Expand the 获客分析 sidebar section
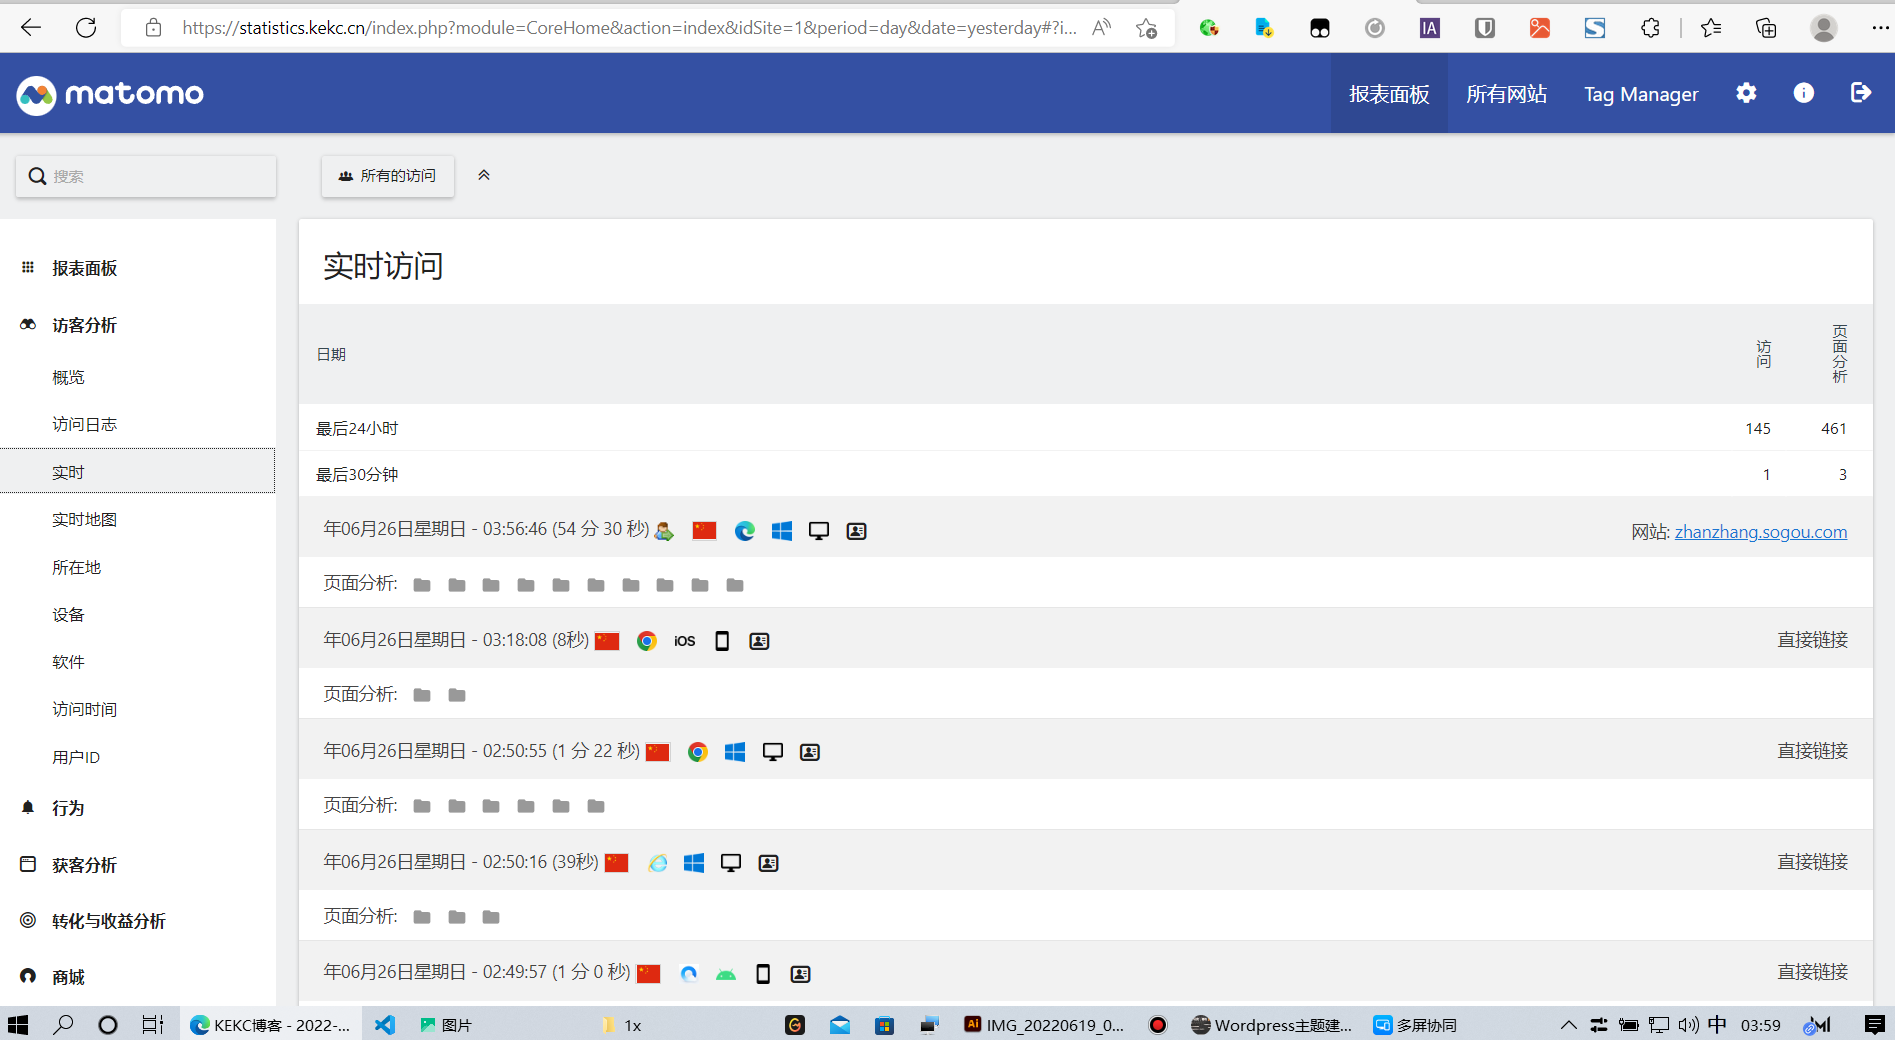The width and height of the screenshot is (1895, 1040). tap(84, 865)
